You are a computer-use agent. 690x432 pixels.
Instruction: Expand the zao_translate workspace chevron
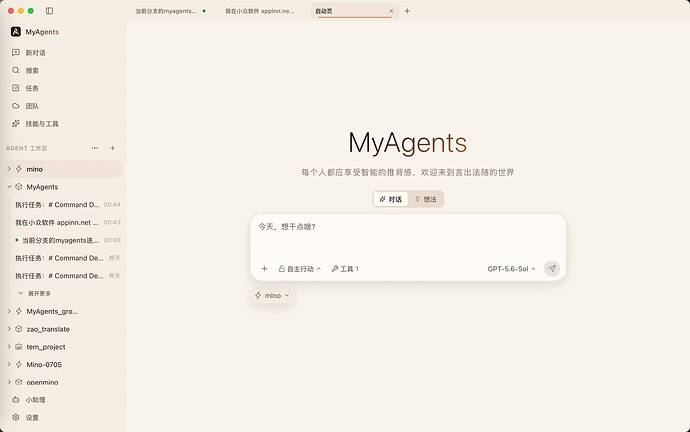9,329
